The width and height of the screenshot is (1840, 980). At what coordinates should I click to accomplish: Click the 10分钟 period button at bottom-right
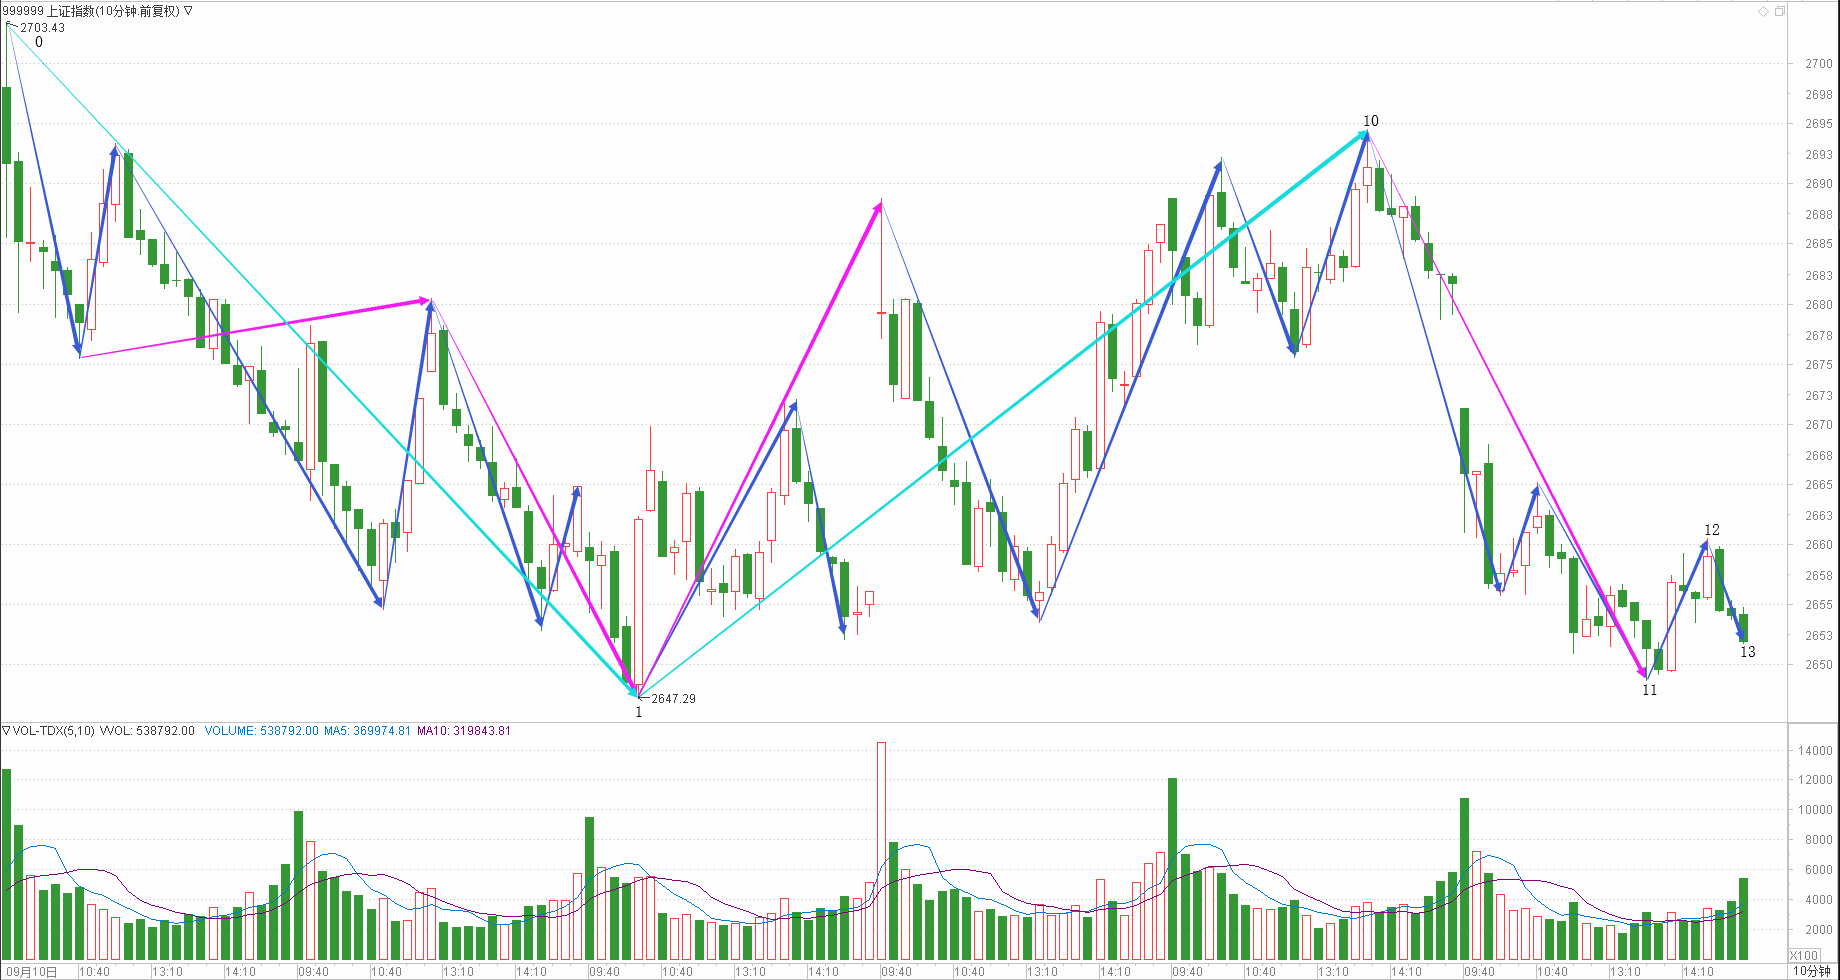1812,971
